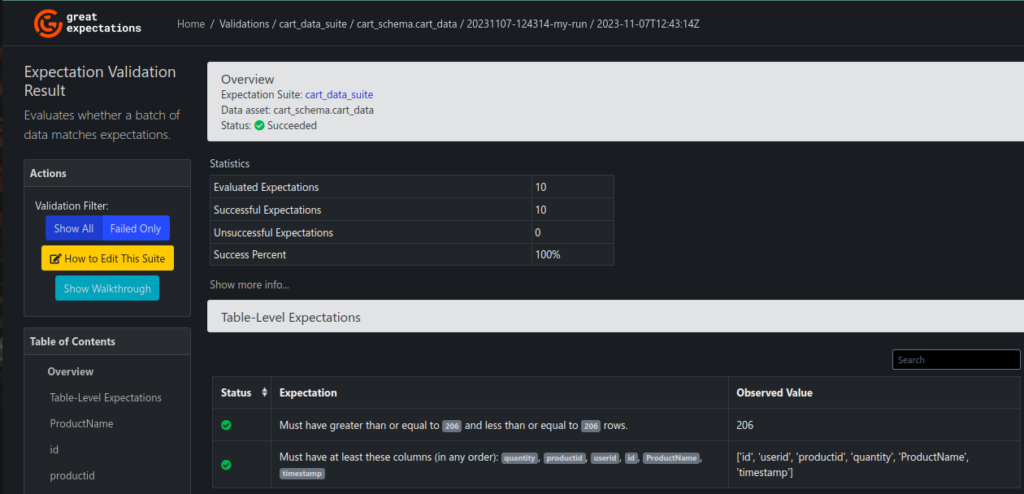This screenshot has height=494, width=1024.
Task: Expand Show more info section
Action: point(249,284)
